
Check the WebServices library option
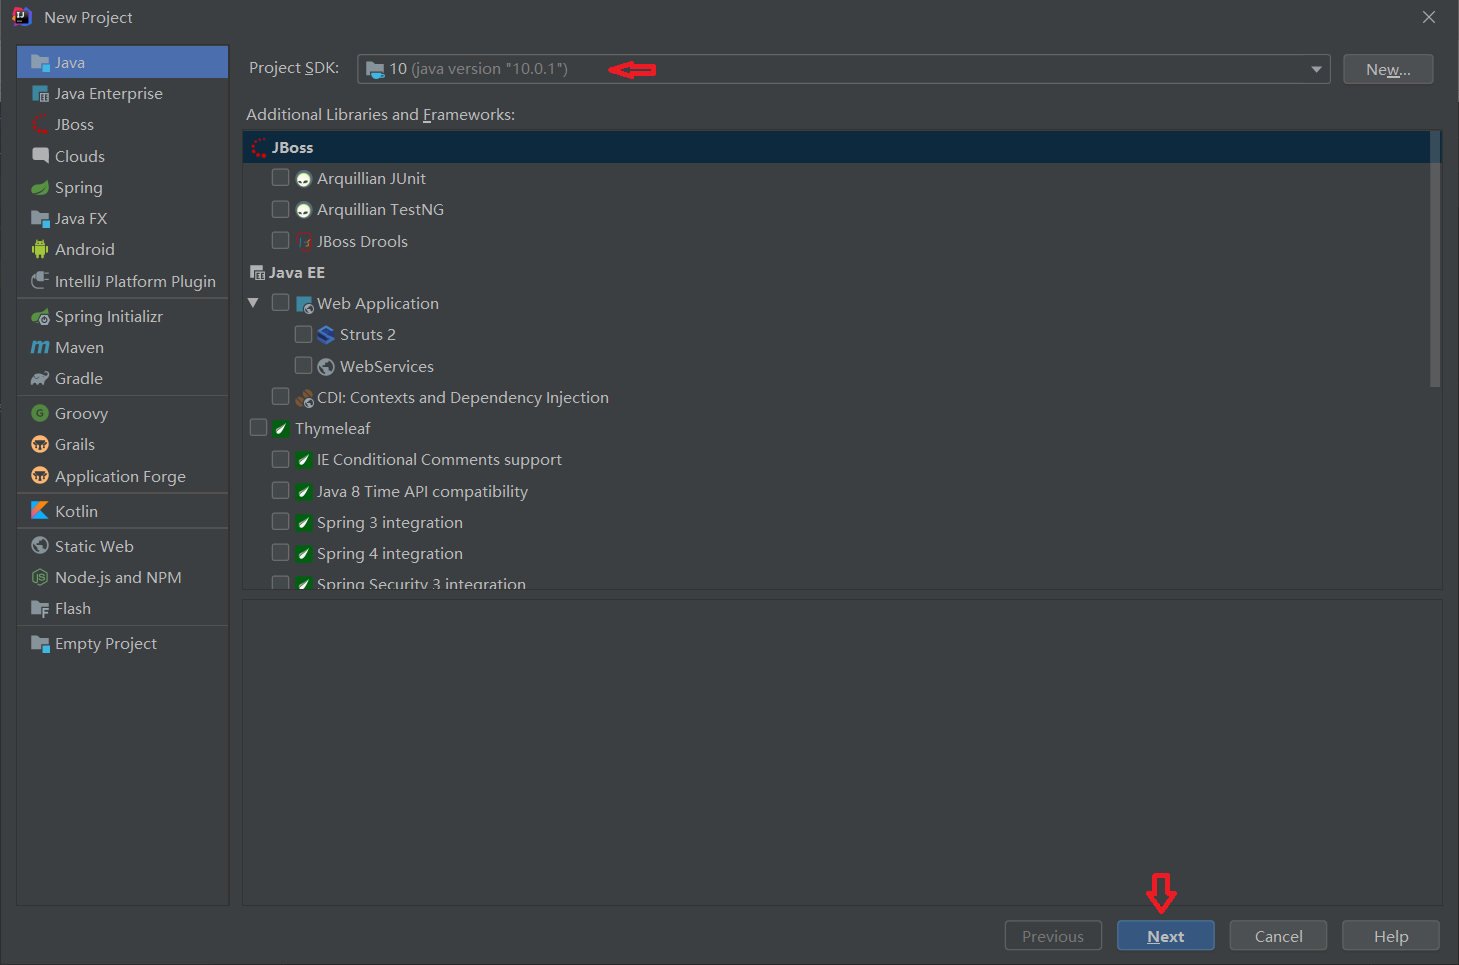click(x=304, y=365)
